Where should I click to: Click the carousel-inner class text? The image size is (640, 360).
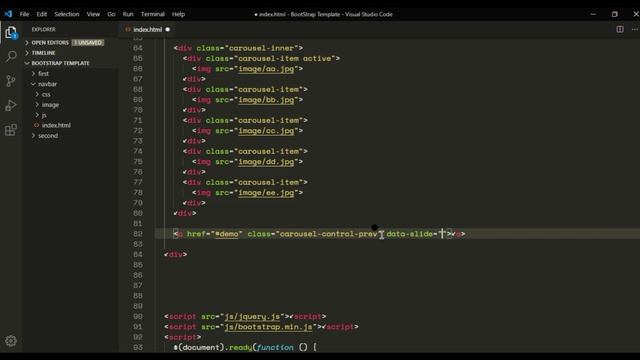coord(261,48)
